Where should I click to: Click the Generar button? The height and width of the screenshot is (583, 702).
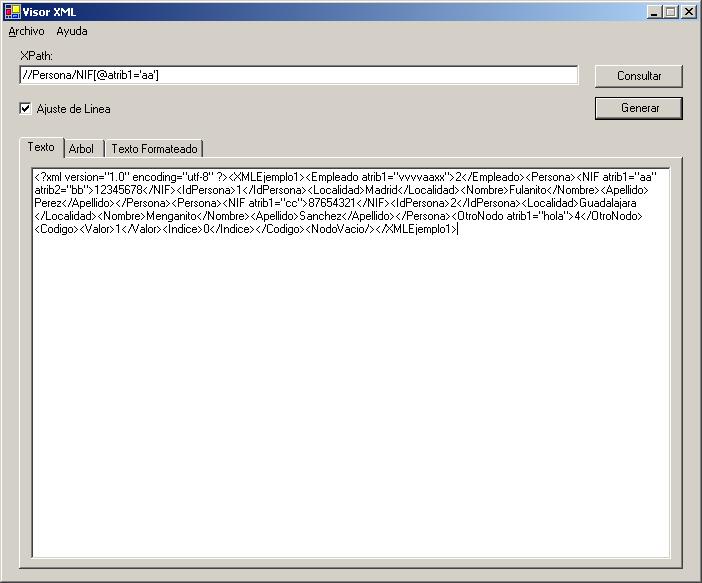[638, 108]
